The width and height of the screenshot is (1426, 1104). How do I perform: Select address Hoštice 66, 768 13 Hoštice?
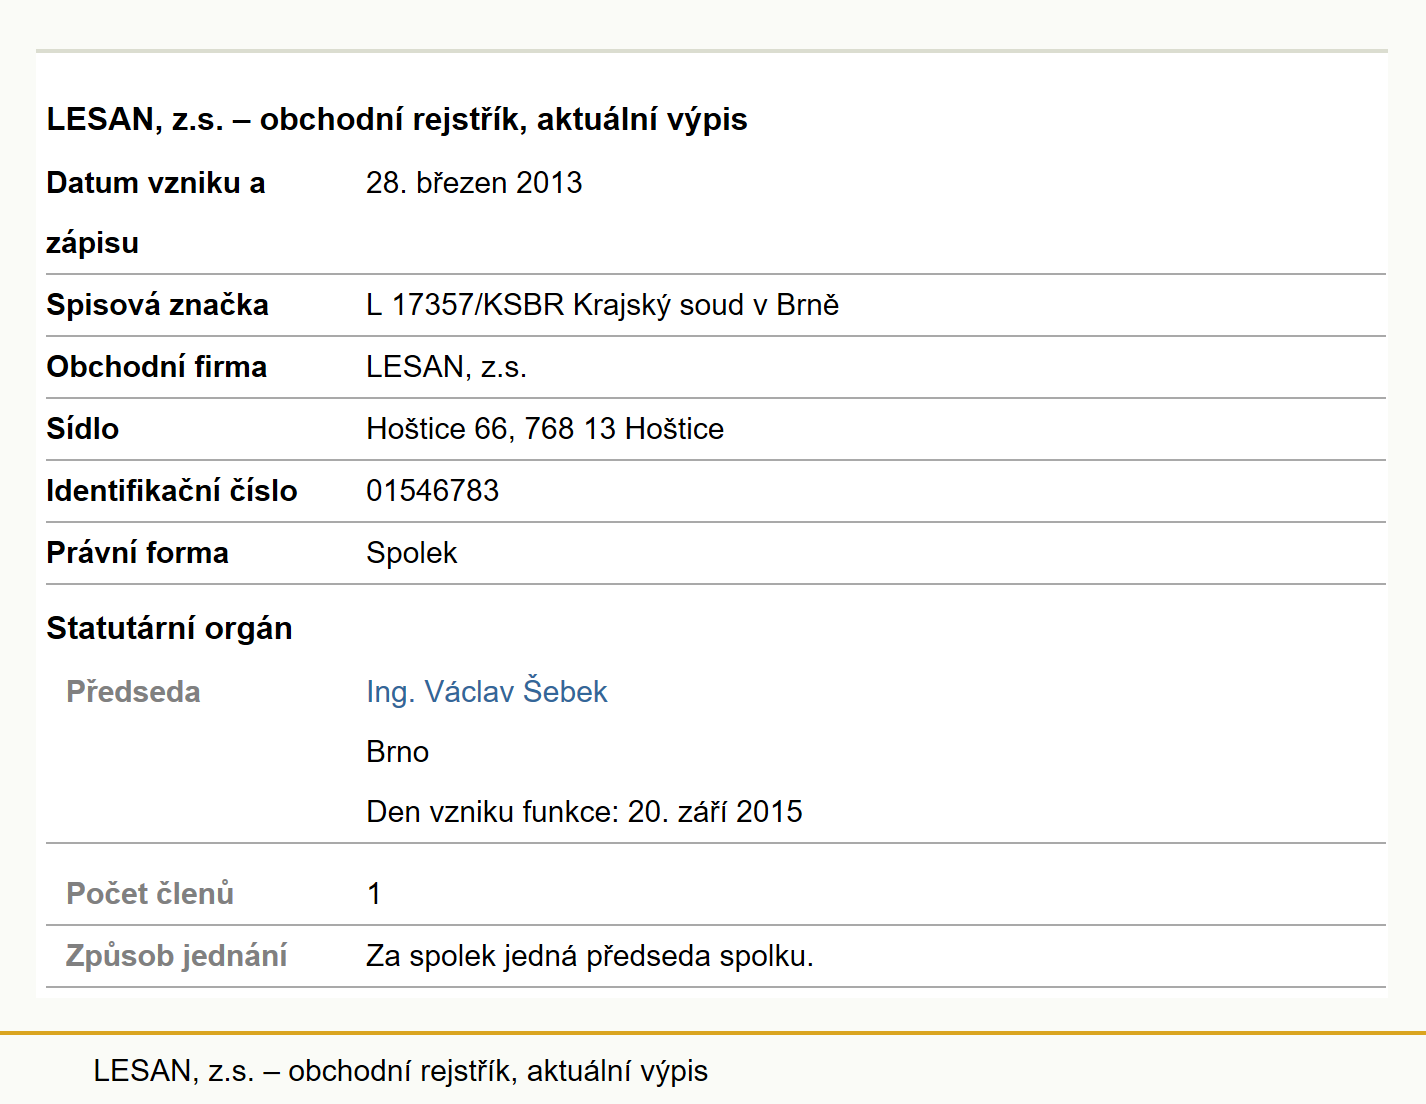pyautogui.click(x=545, y=429)
